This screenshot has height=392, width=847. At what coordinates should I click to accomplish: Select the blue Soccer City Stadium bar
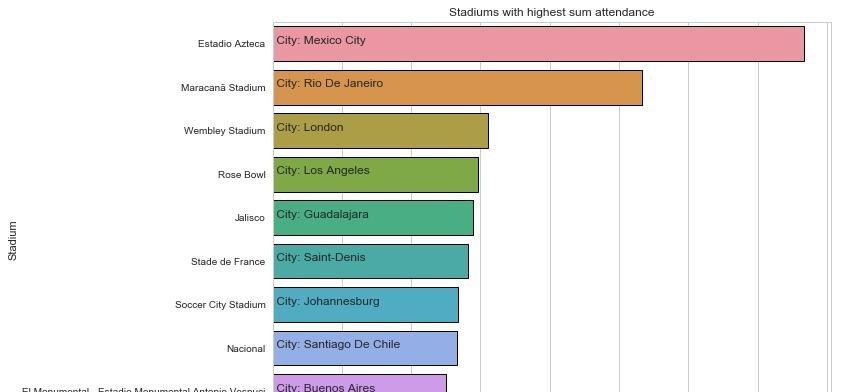(366, 305)
